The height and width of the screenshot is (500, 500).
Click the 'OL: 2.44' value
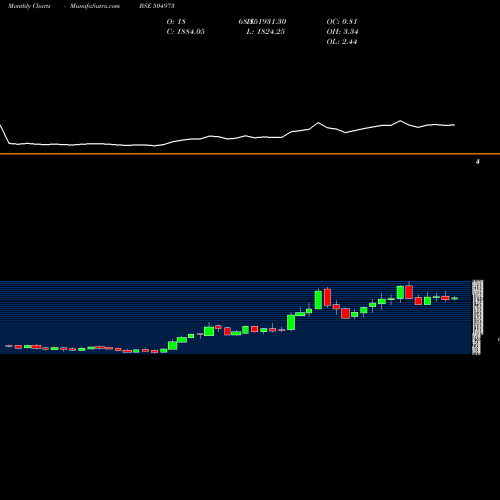tap(342, 42)
